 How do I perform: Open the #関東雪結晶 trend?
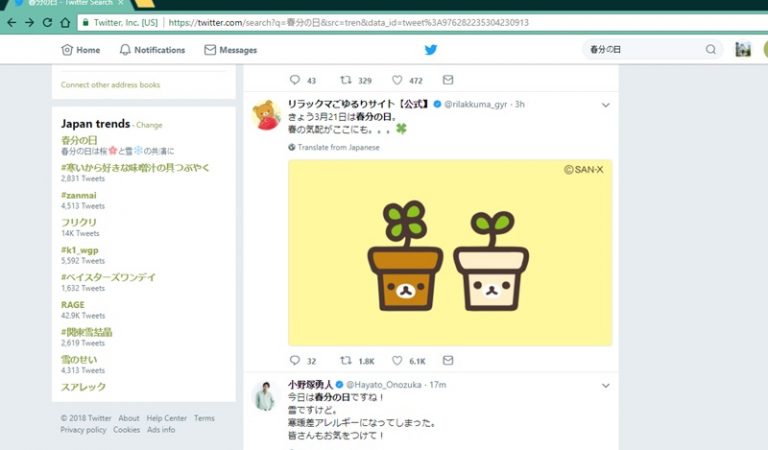coord(87,332)
